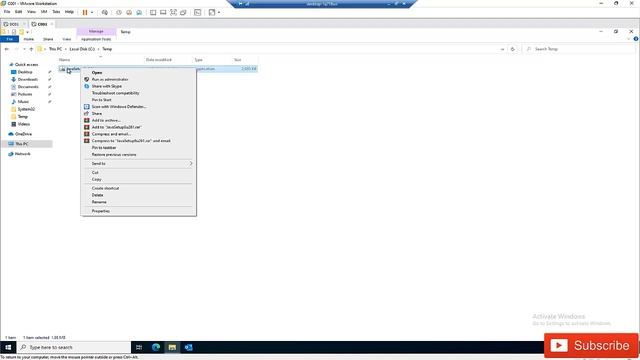Select Quick access in navigation pane
Image resolution: width=640 pixels, height=360 pixels.
tap(26, 64)
